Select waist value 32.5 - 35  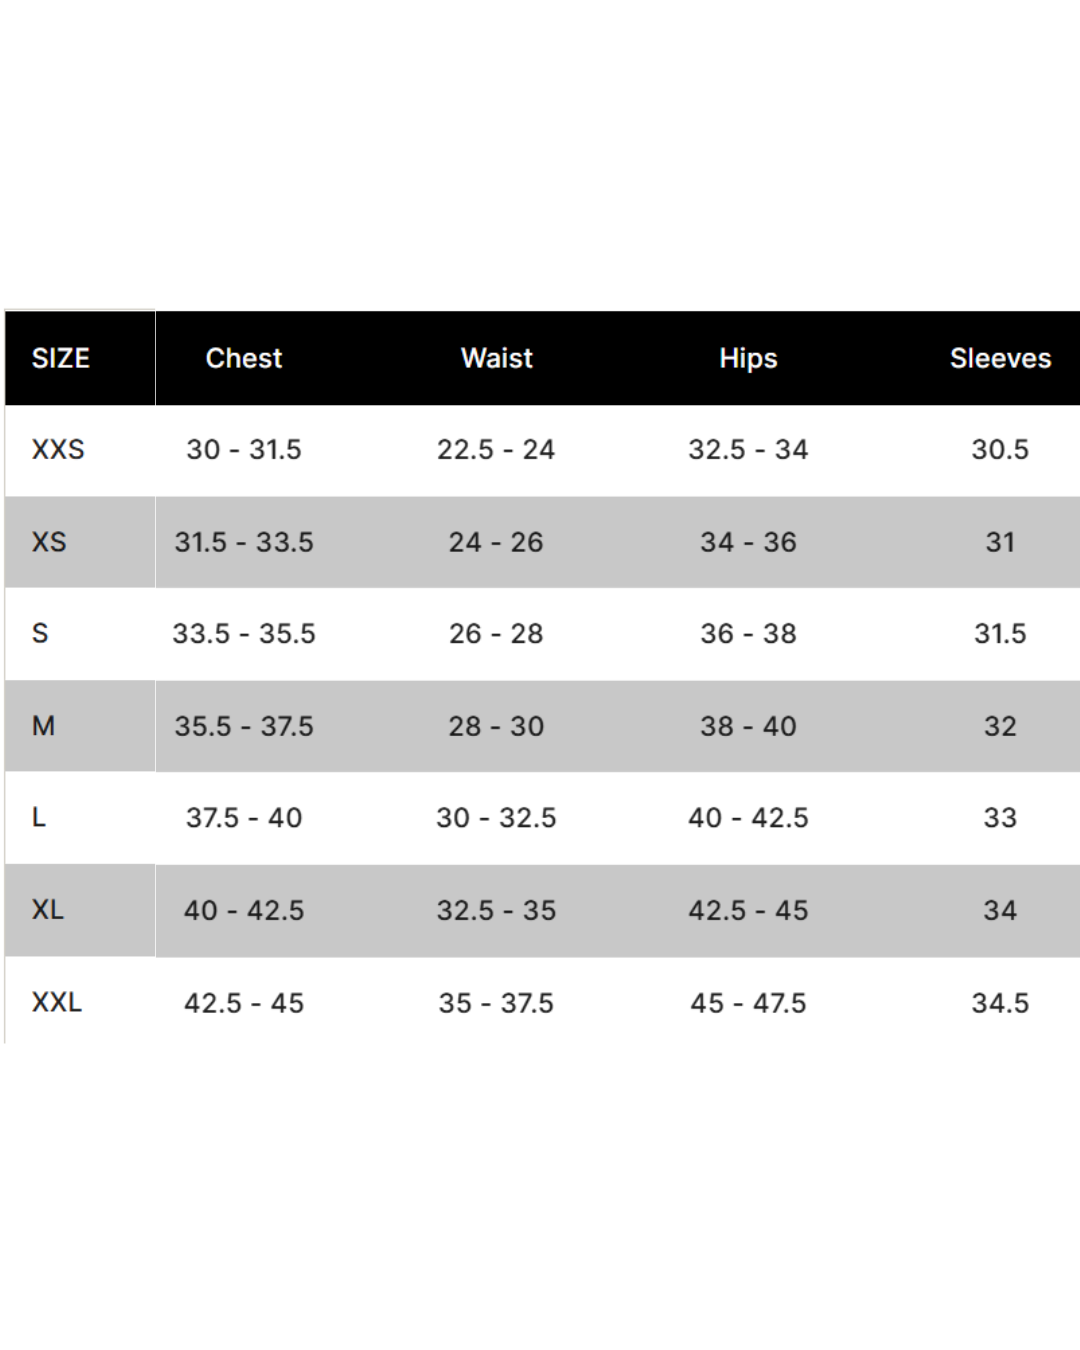pos(496,910)
